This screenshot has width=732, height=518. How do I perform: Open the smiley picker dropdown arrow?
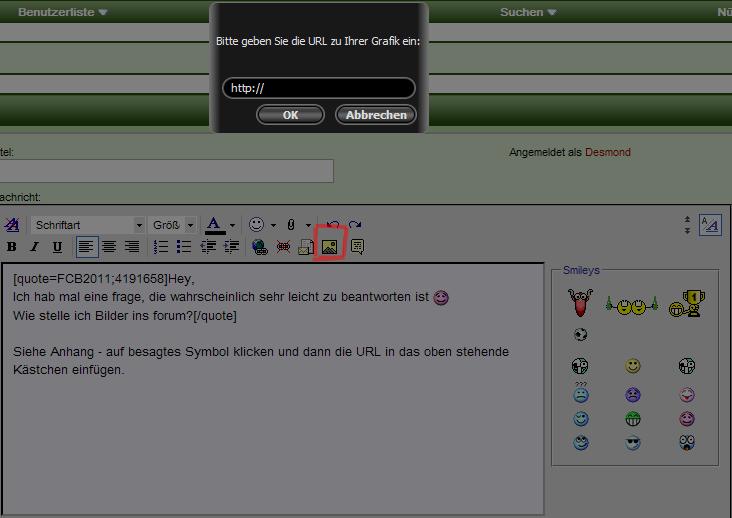coord(273,225)
